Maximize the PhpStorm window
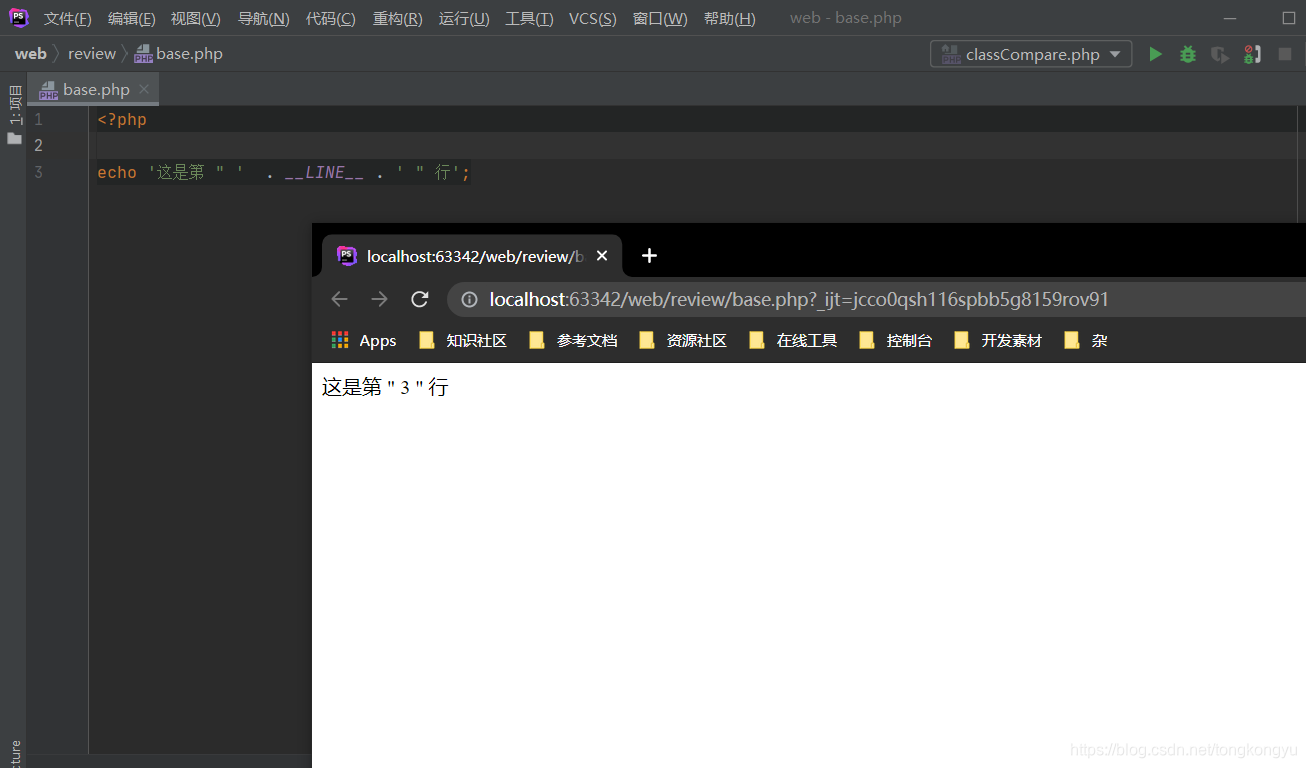The image size is (1306, 768). click(1288, 18)
